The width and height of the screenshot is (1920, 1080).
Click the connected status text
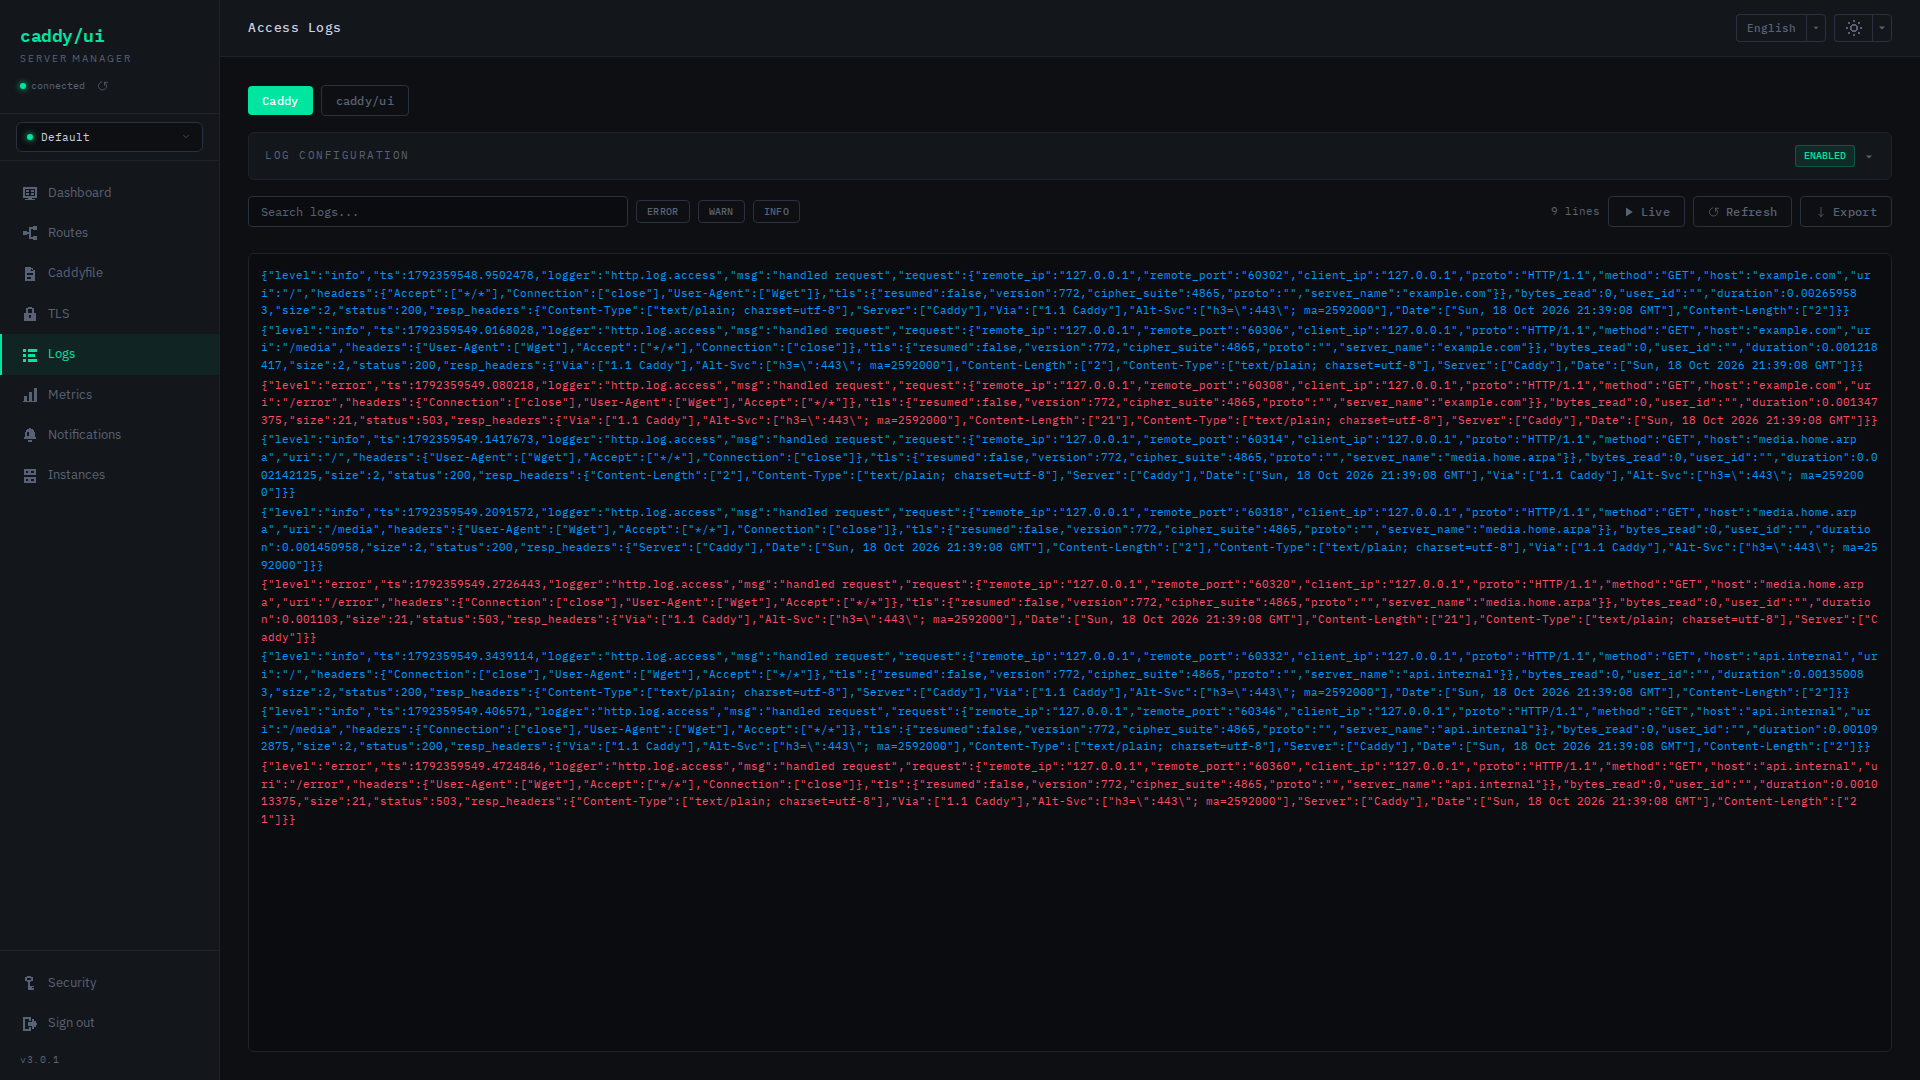58,86
